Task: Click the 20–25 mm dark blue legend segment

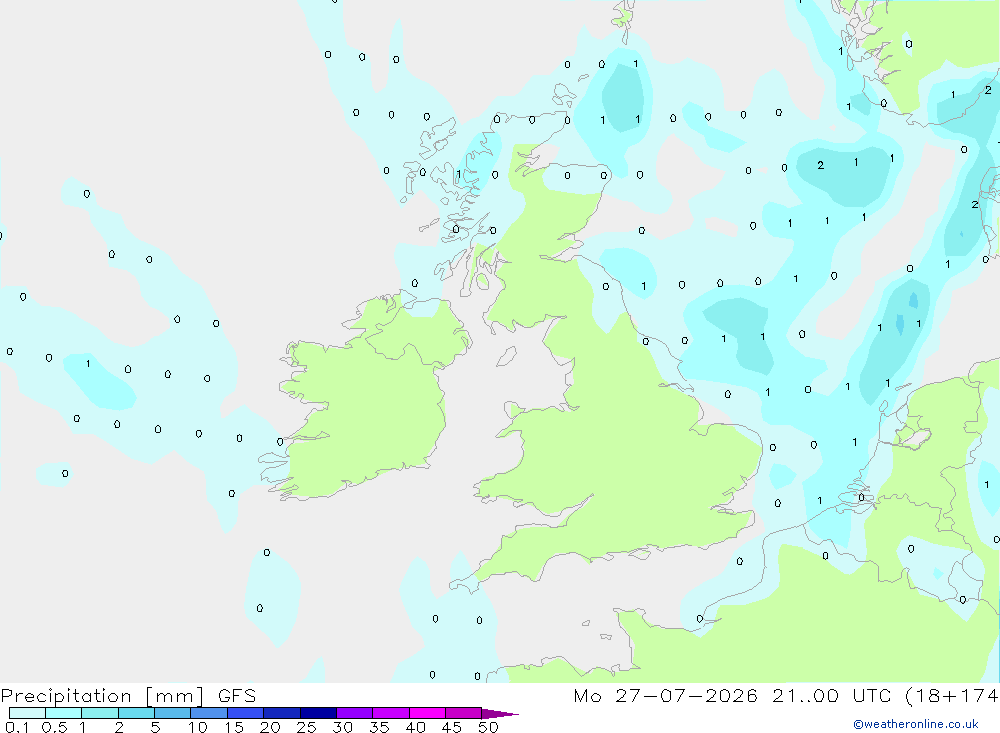Action: tap(282, 713)
